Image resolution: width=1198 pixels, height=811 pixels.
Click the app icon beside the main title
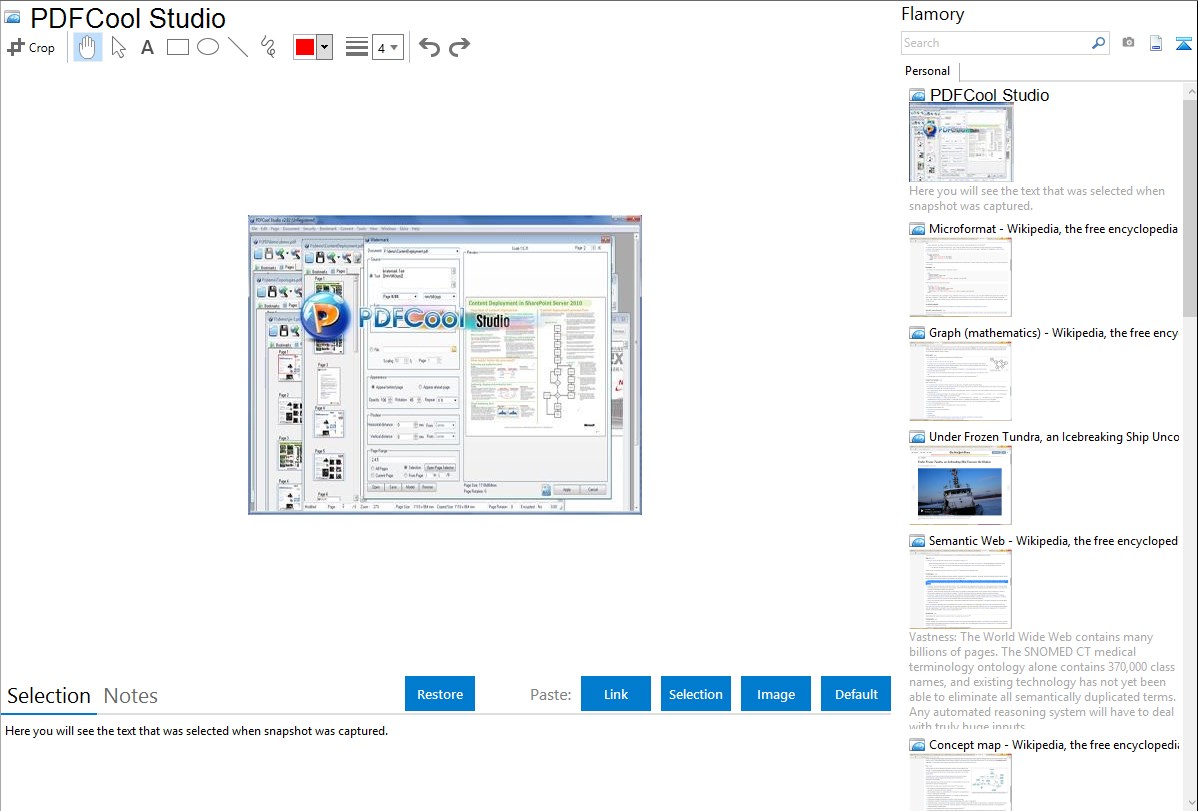[x=12, y=18]
